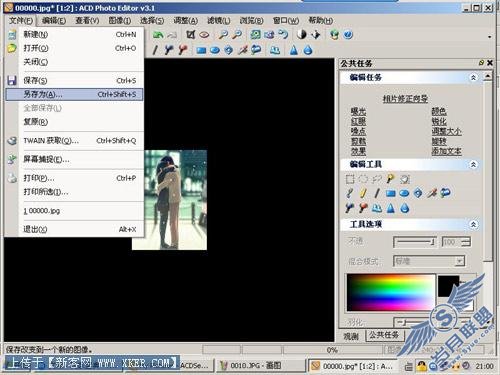This screenshot has width=500, height=375.
Task: Open the 帮助(H) menu
Action: point(320,21)
